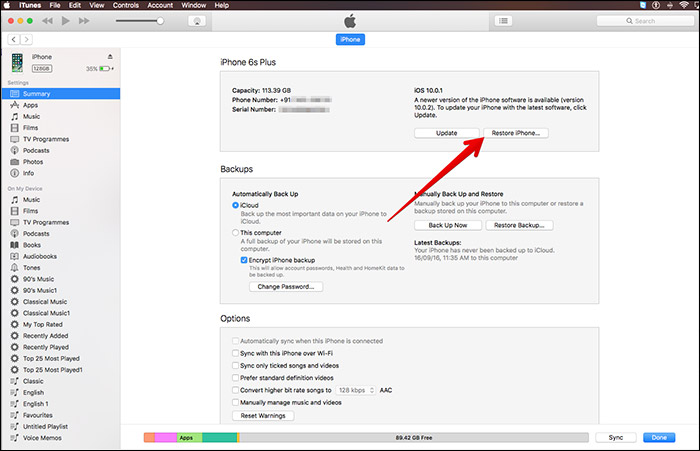Open the View menu
The width and height of the screenshot is (700, 451).
(x=96, y=5)
